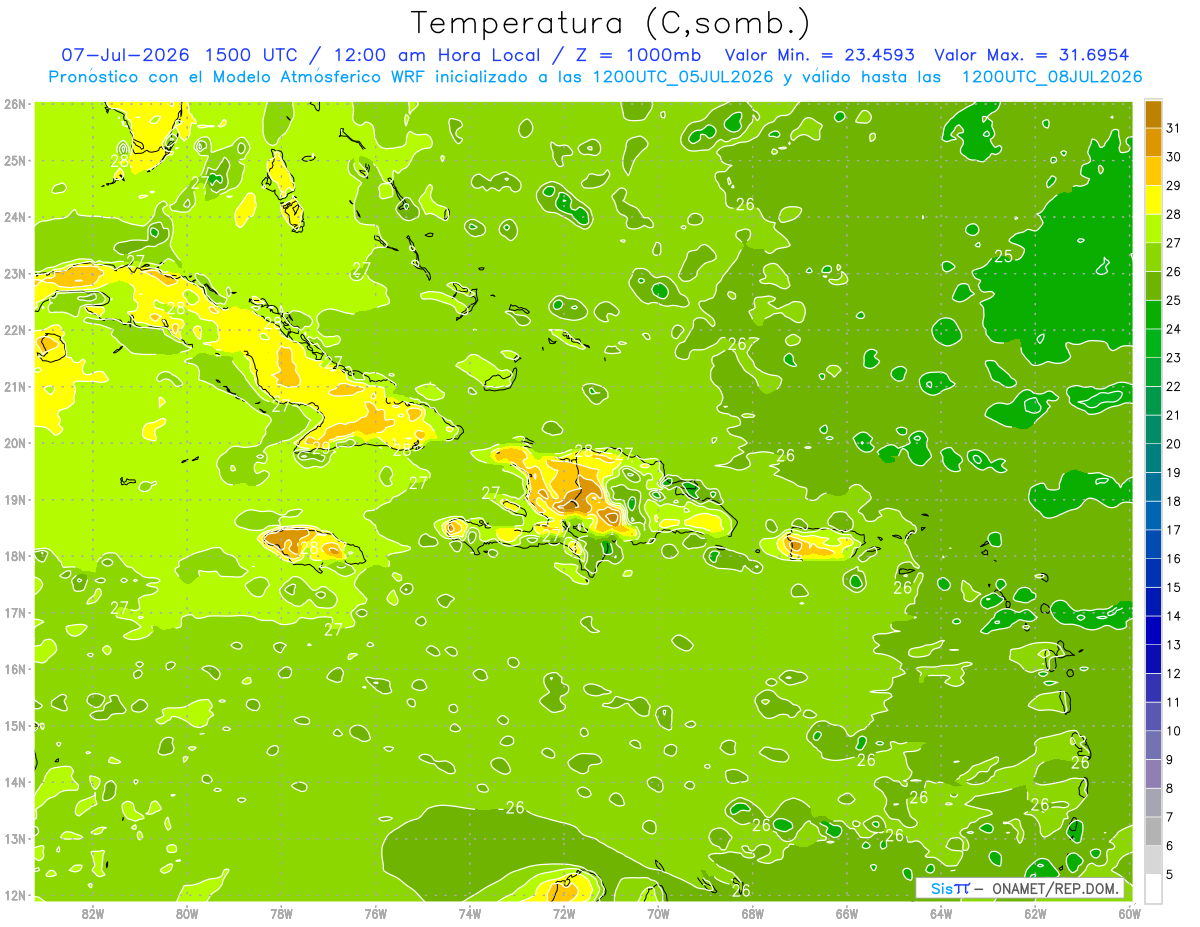
Task: Click the 74W longitude axis label
Action: pyautogui.click(x=470, y=914)
